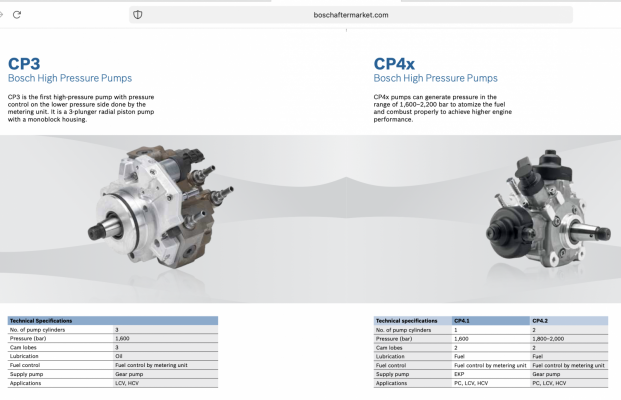621x400 pixels.
Task: Click the EKP supply pump cell for CP4.1
Action: pyautogui.click(x=491, y=374)
